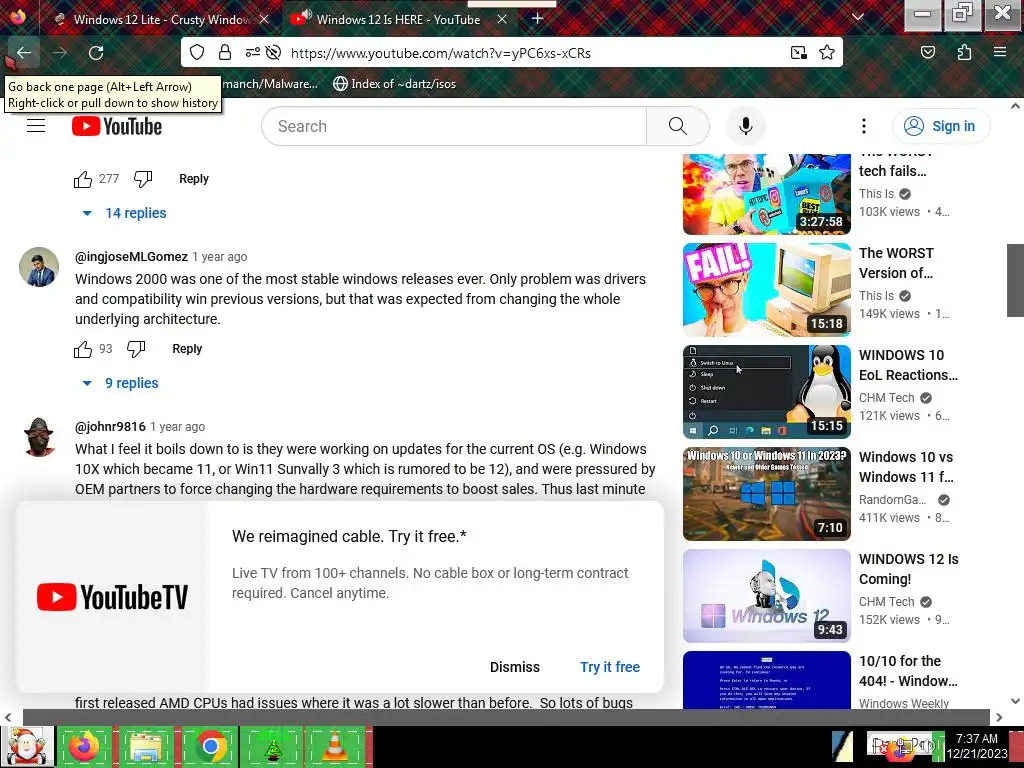This screenshot has height=768, width=1024.
Task: Open the YouTube guide hamburger menu
Action: click(x=36, y=126)
